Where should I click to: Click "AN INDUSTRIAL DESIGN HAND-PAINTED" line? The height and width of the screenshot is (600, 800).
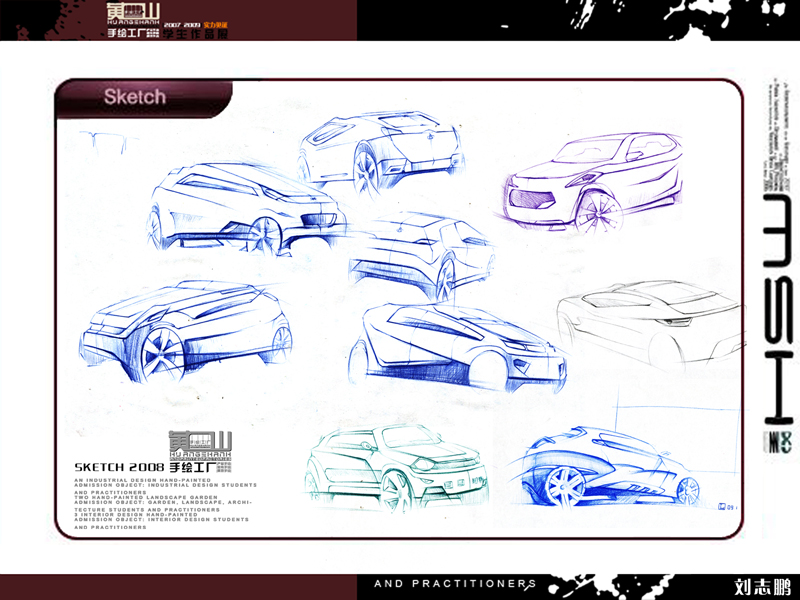pyautogui.click(x=142, y=480)
